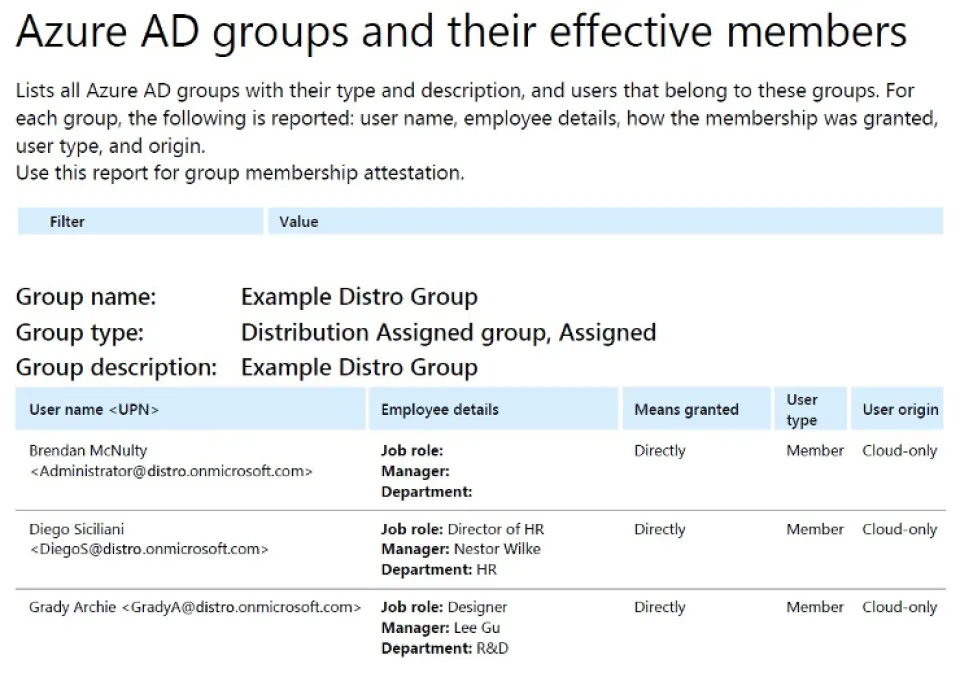The width and height of the screenshot is (960, 675).
Task: Click the GradyA@distro.onmicrosoft.com address
Action: pos(241,607)
